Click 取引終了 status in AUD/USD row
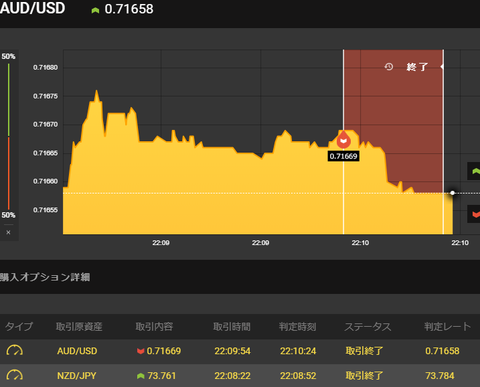 click(364, 351)
